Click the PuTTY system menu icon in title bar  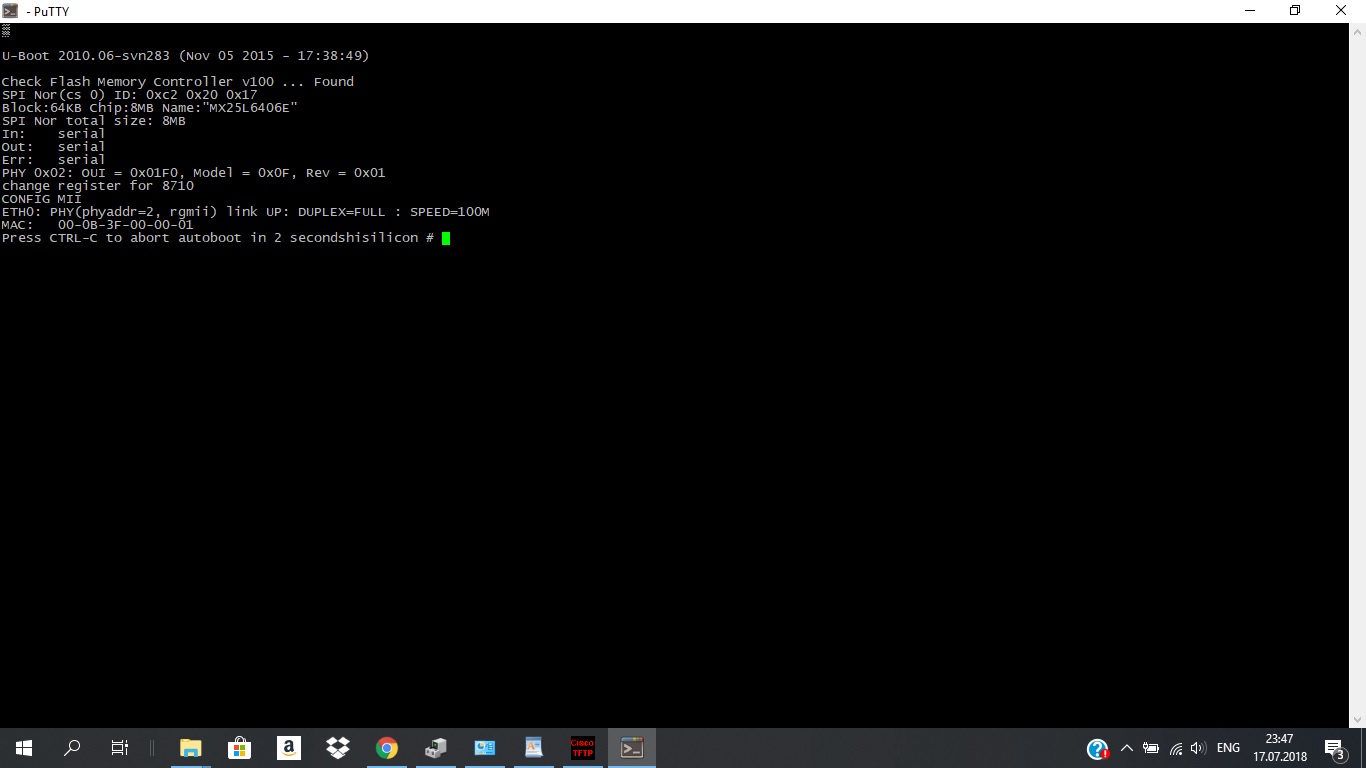[11, 11]
